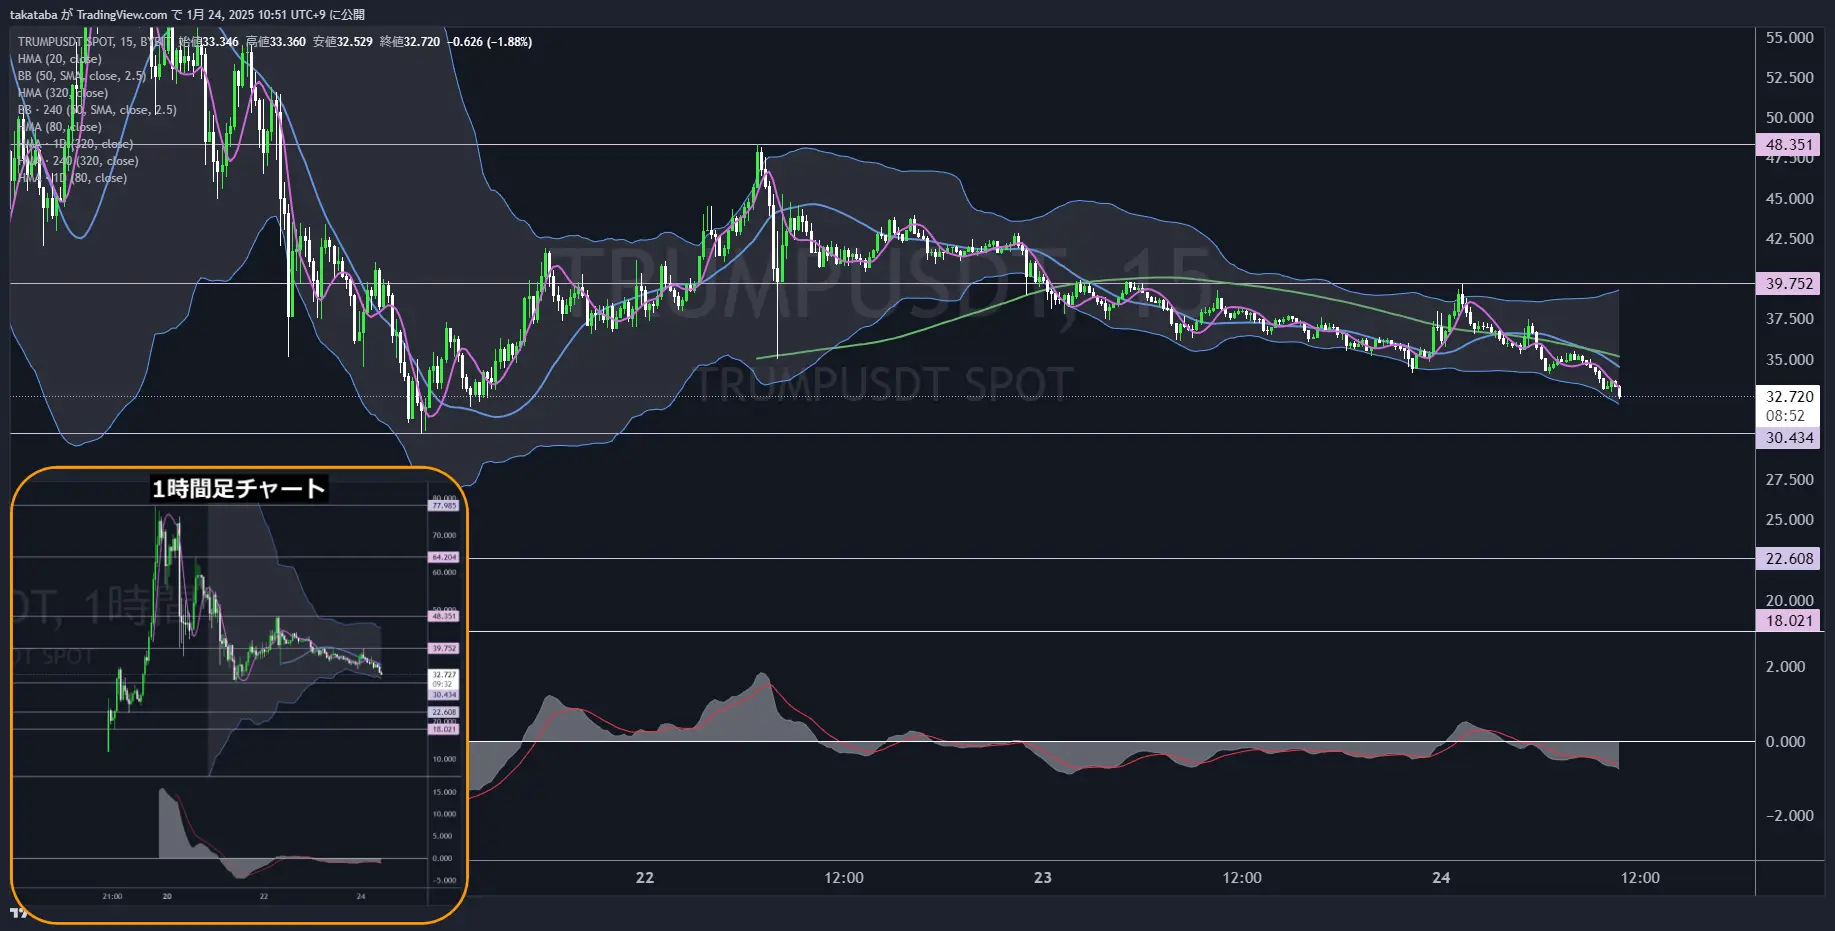Click the close value 終値32.720
The height and width of the screenshot is (931, 1835).
tap(410, 42)
